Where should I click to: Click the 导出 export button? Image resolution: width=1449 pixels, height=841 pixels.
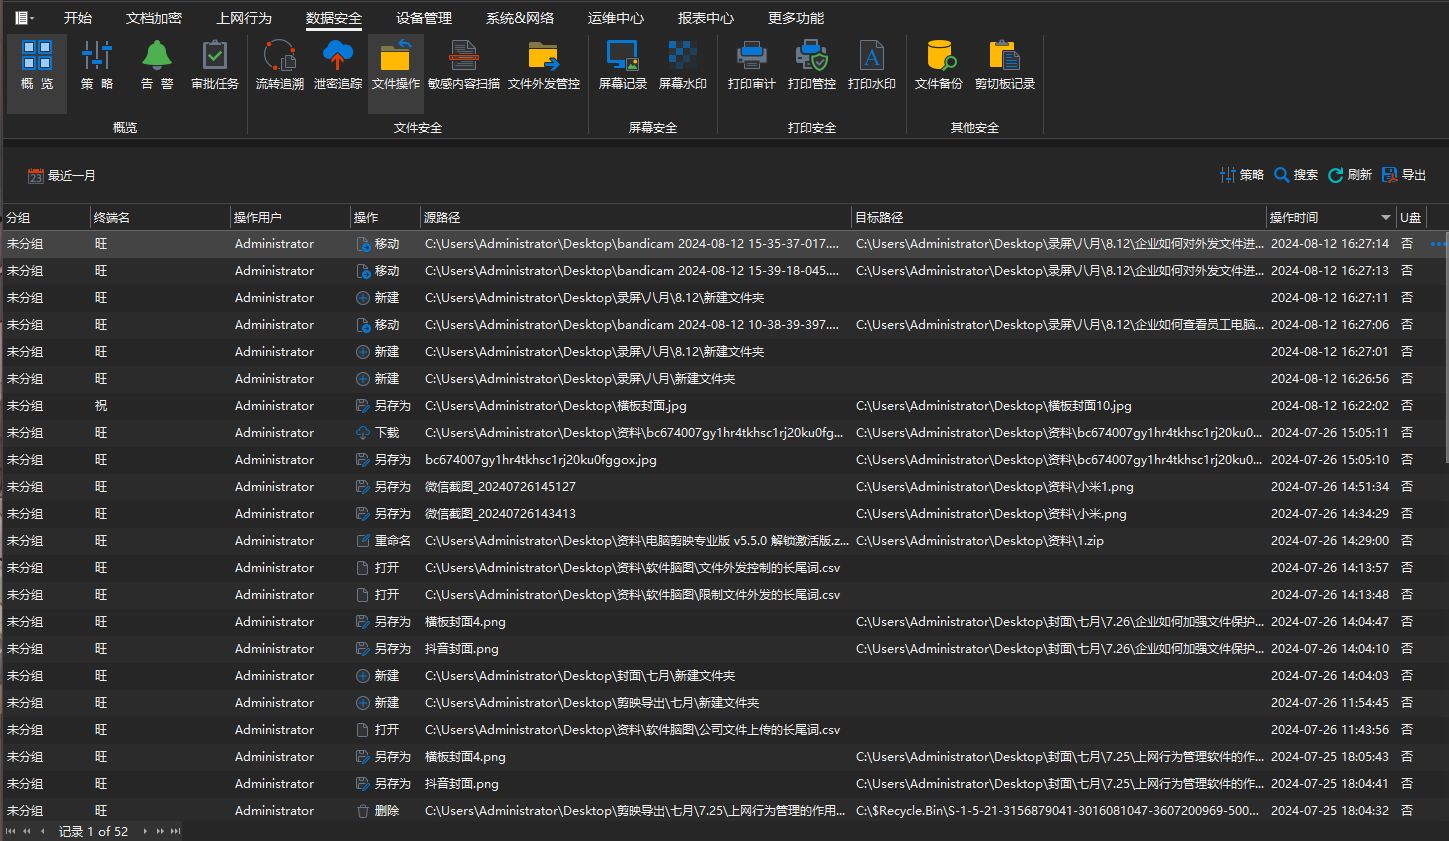click(1404, 175)
